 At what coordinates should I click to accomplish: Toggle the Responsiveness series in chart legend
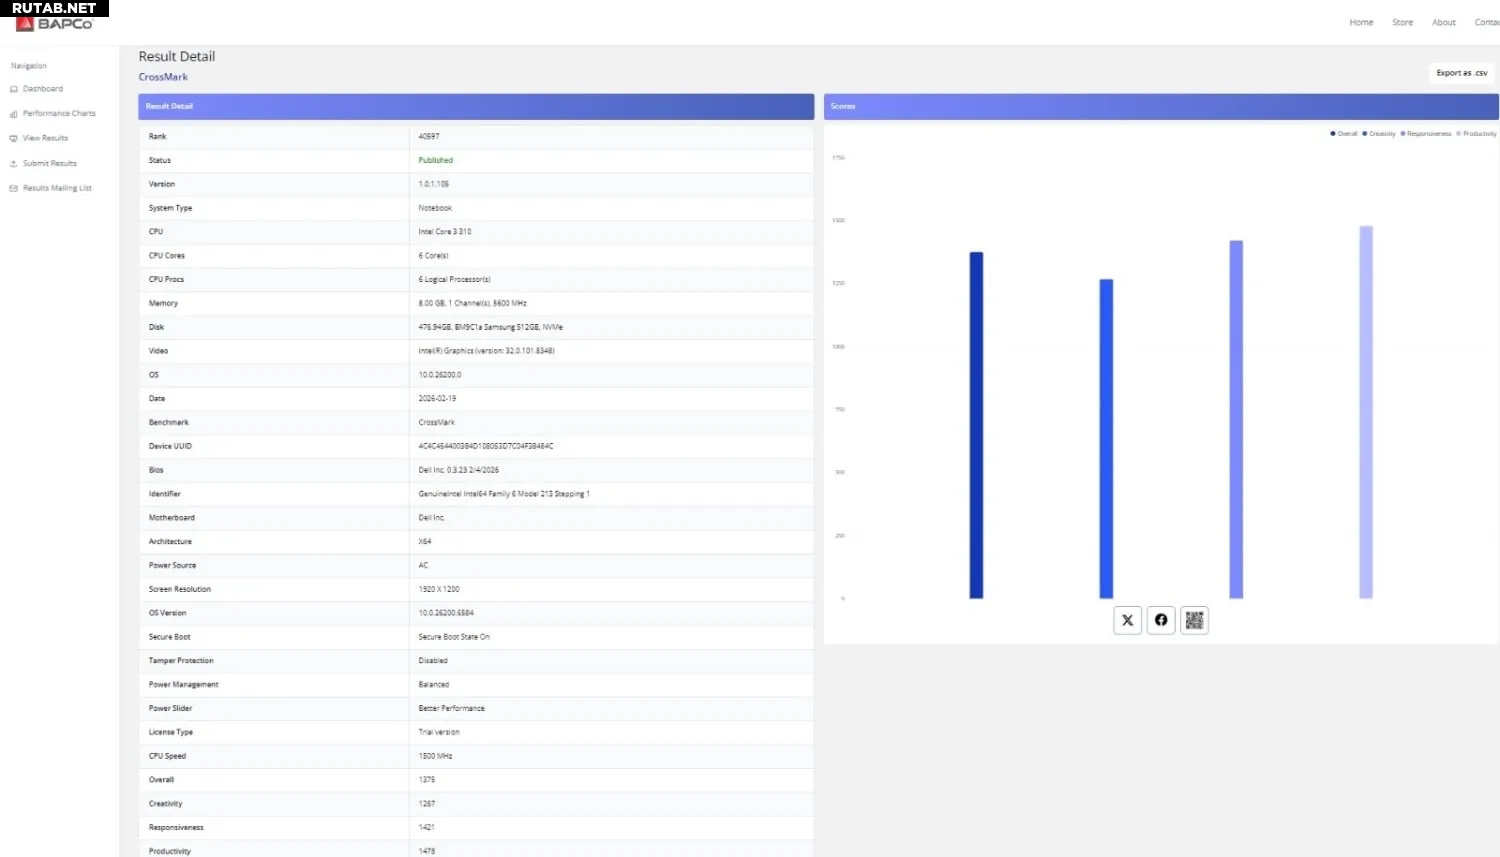pos(1426,133)
